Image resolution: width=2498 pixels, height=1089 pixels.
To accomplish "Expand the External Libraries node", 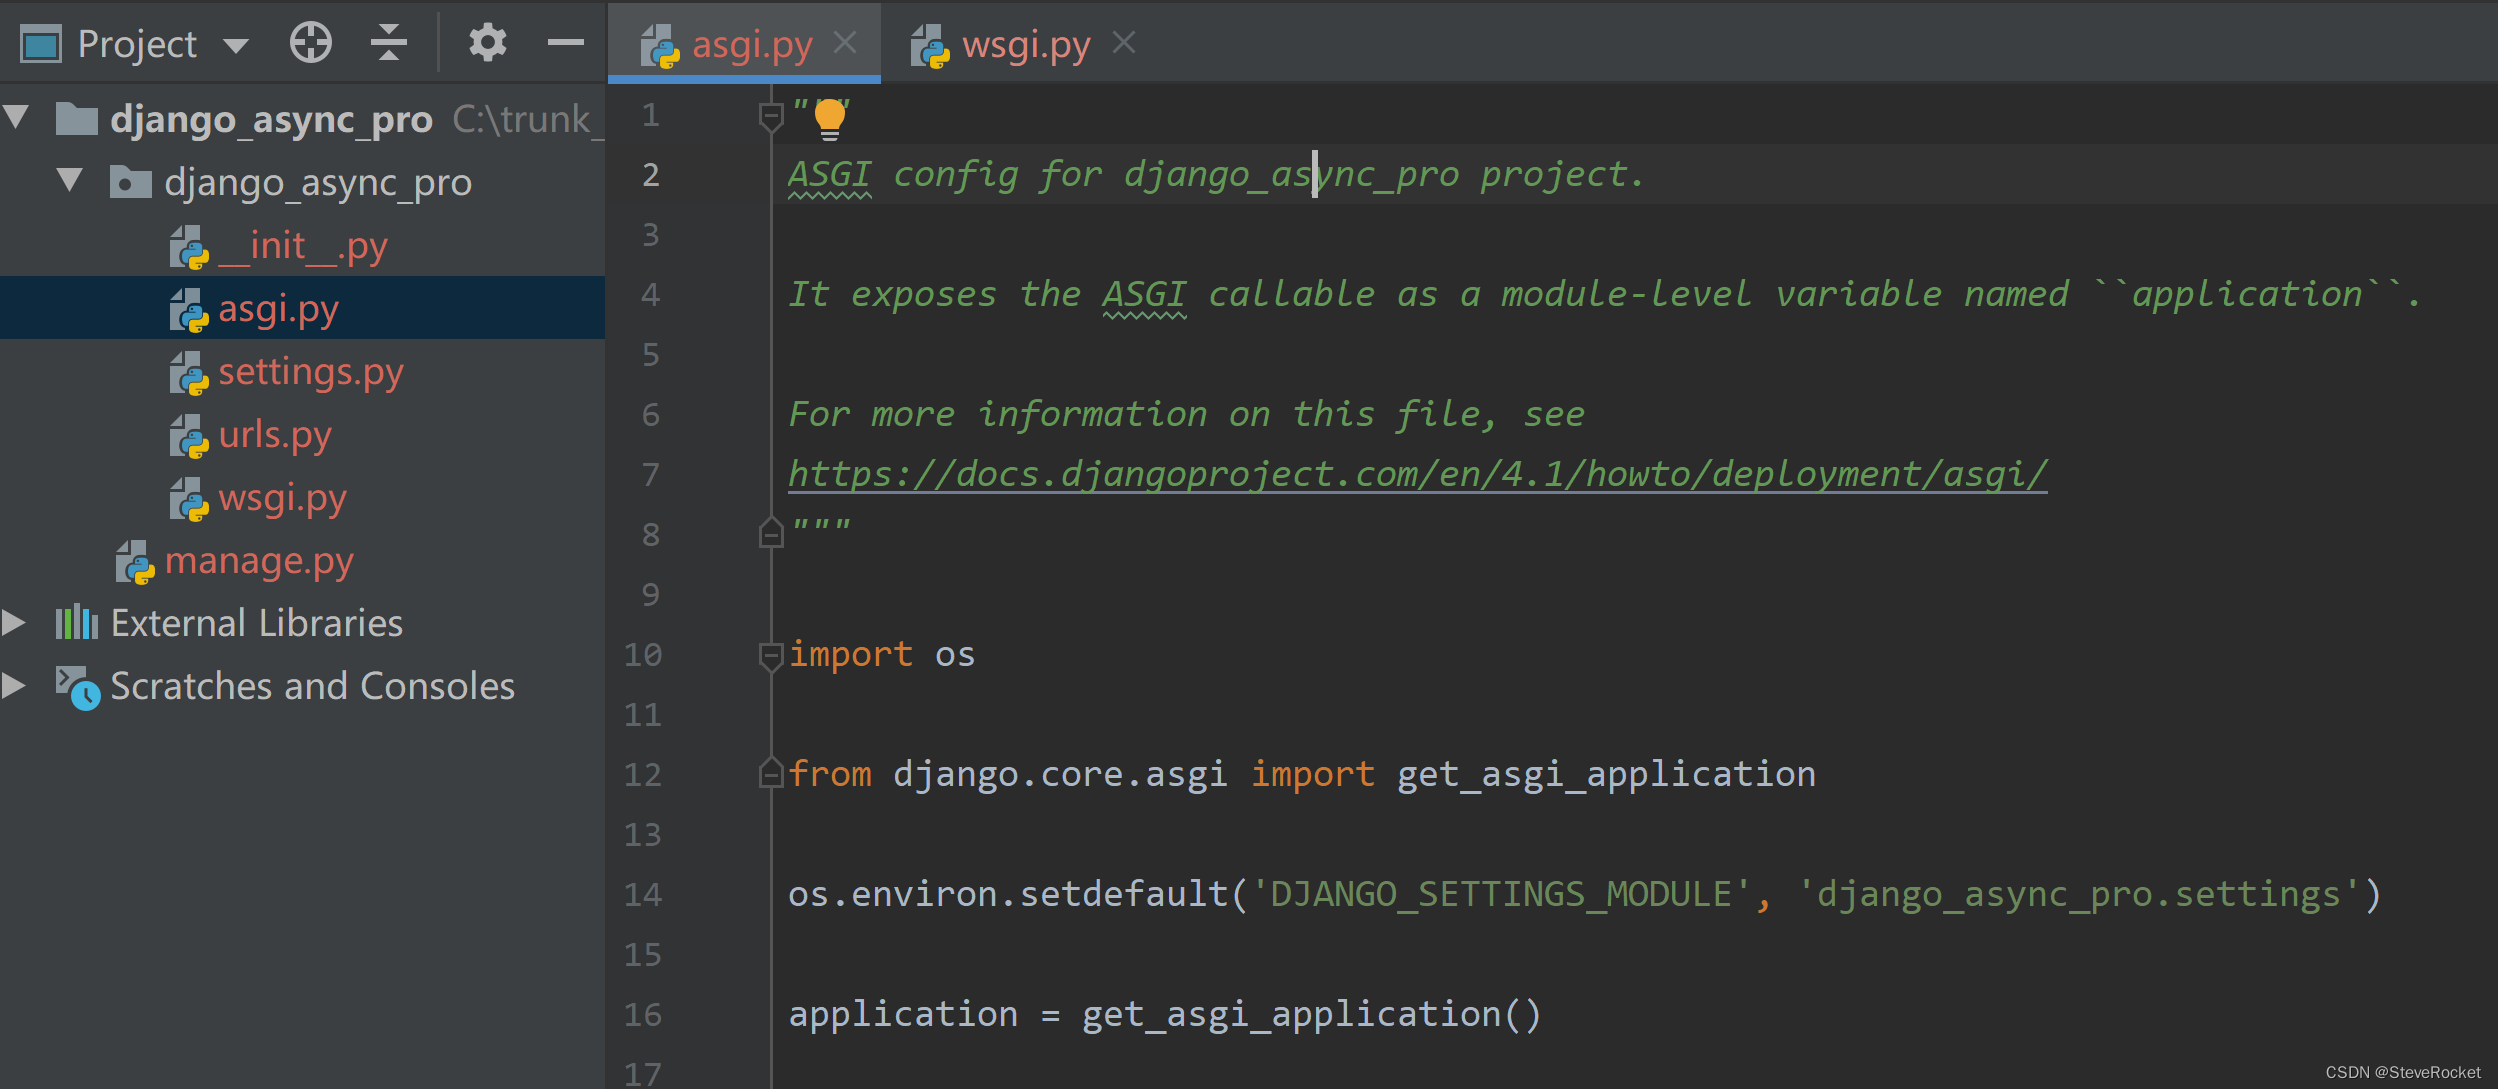I will point(15,622).
